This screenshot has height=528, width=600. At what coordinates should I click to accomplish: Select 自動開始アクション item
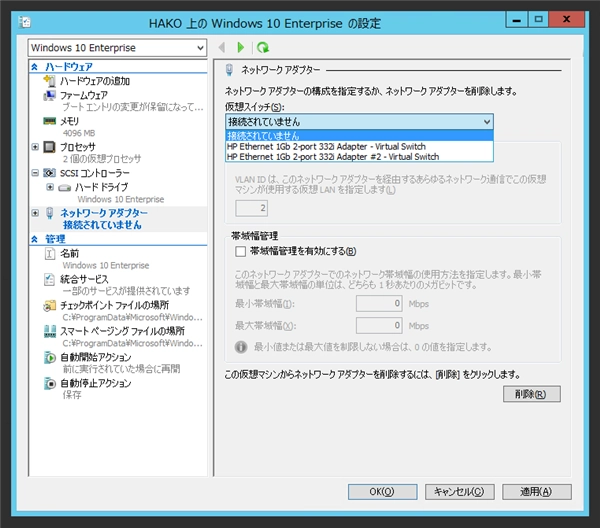96,357
